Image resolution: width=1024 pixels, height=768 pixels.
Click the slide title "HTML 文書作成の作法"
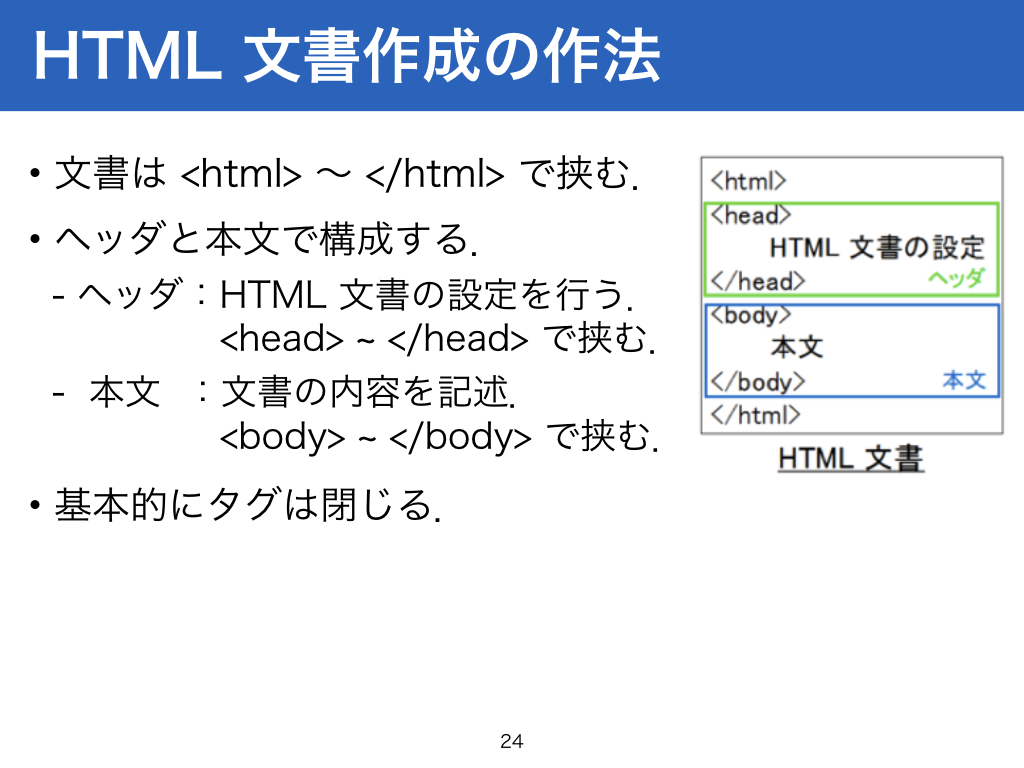(347, 57)
